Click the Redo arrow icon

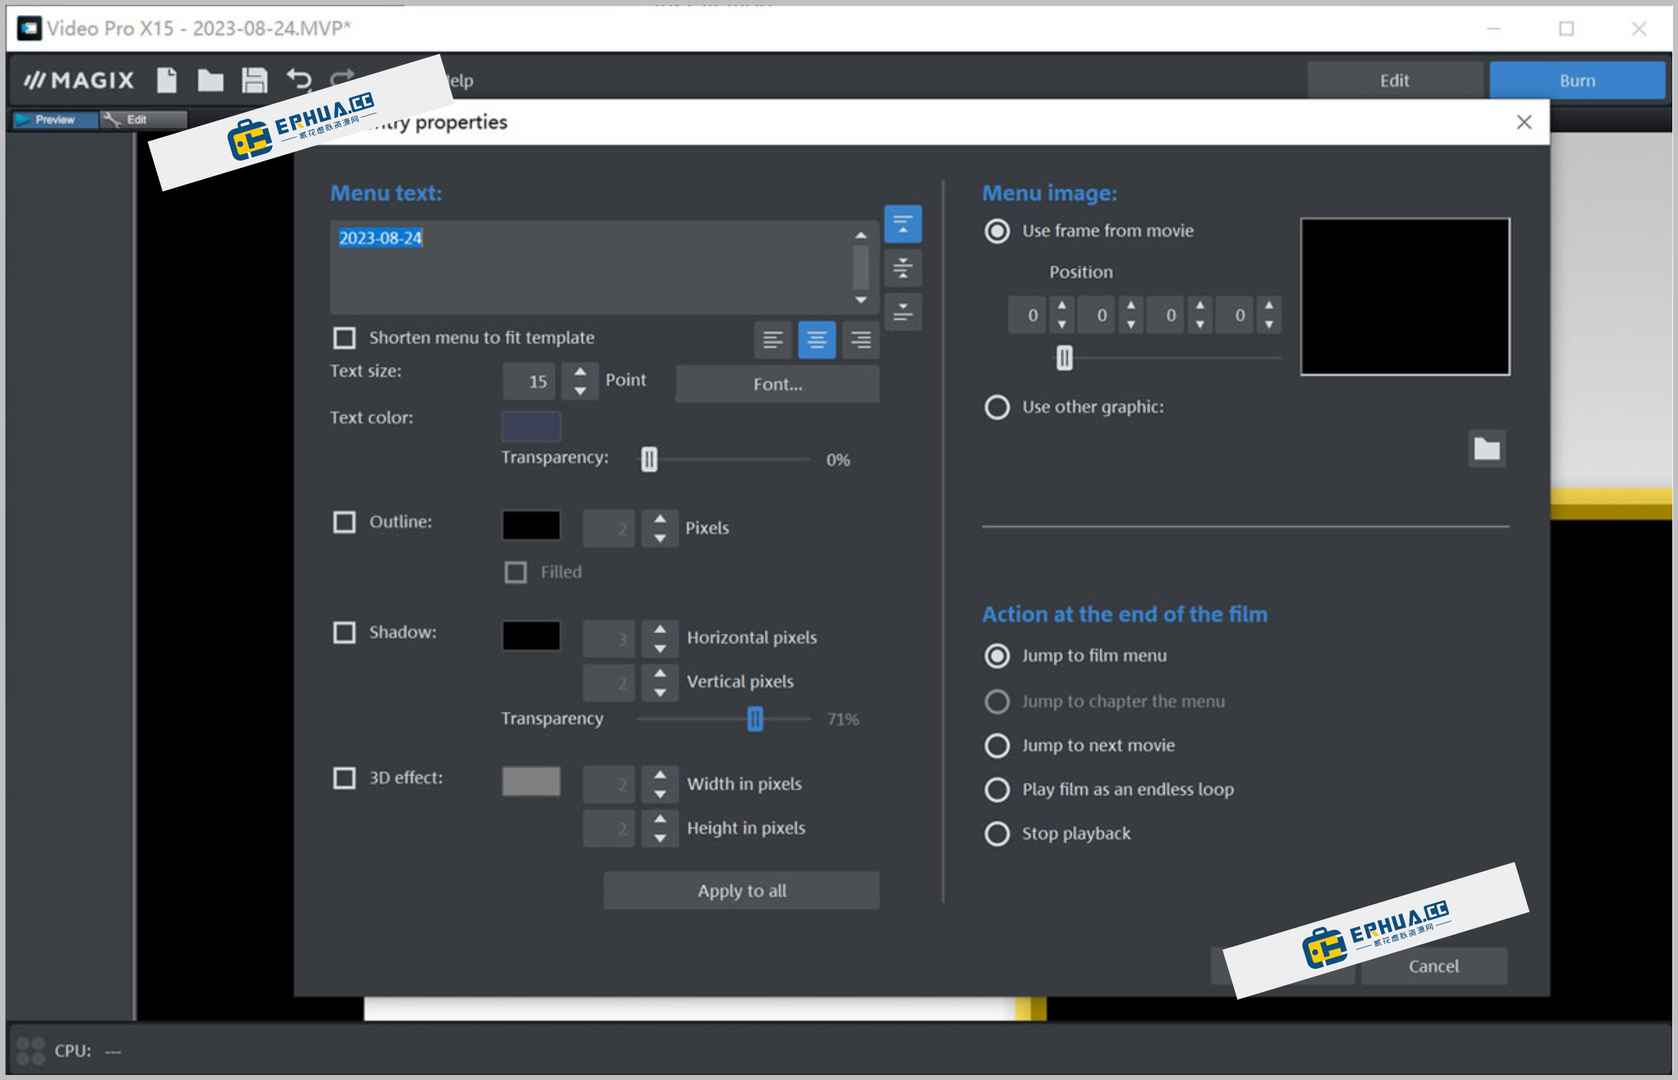point(341,80)
